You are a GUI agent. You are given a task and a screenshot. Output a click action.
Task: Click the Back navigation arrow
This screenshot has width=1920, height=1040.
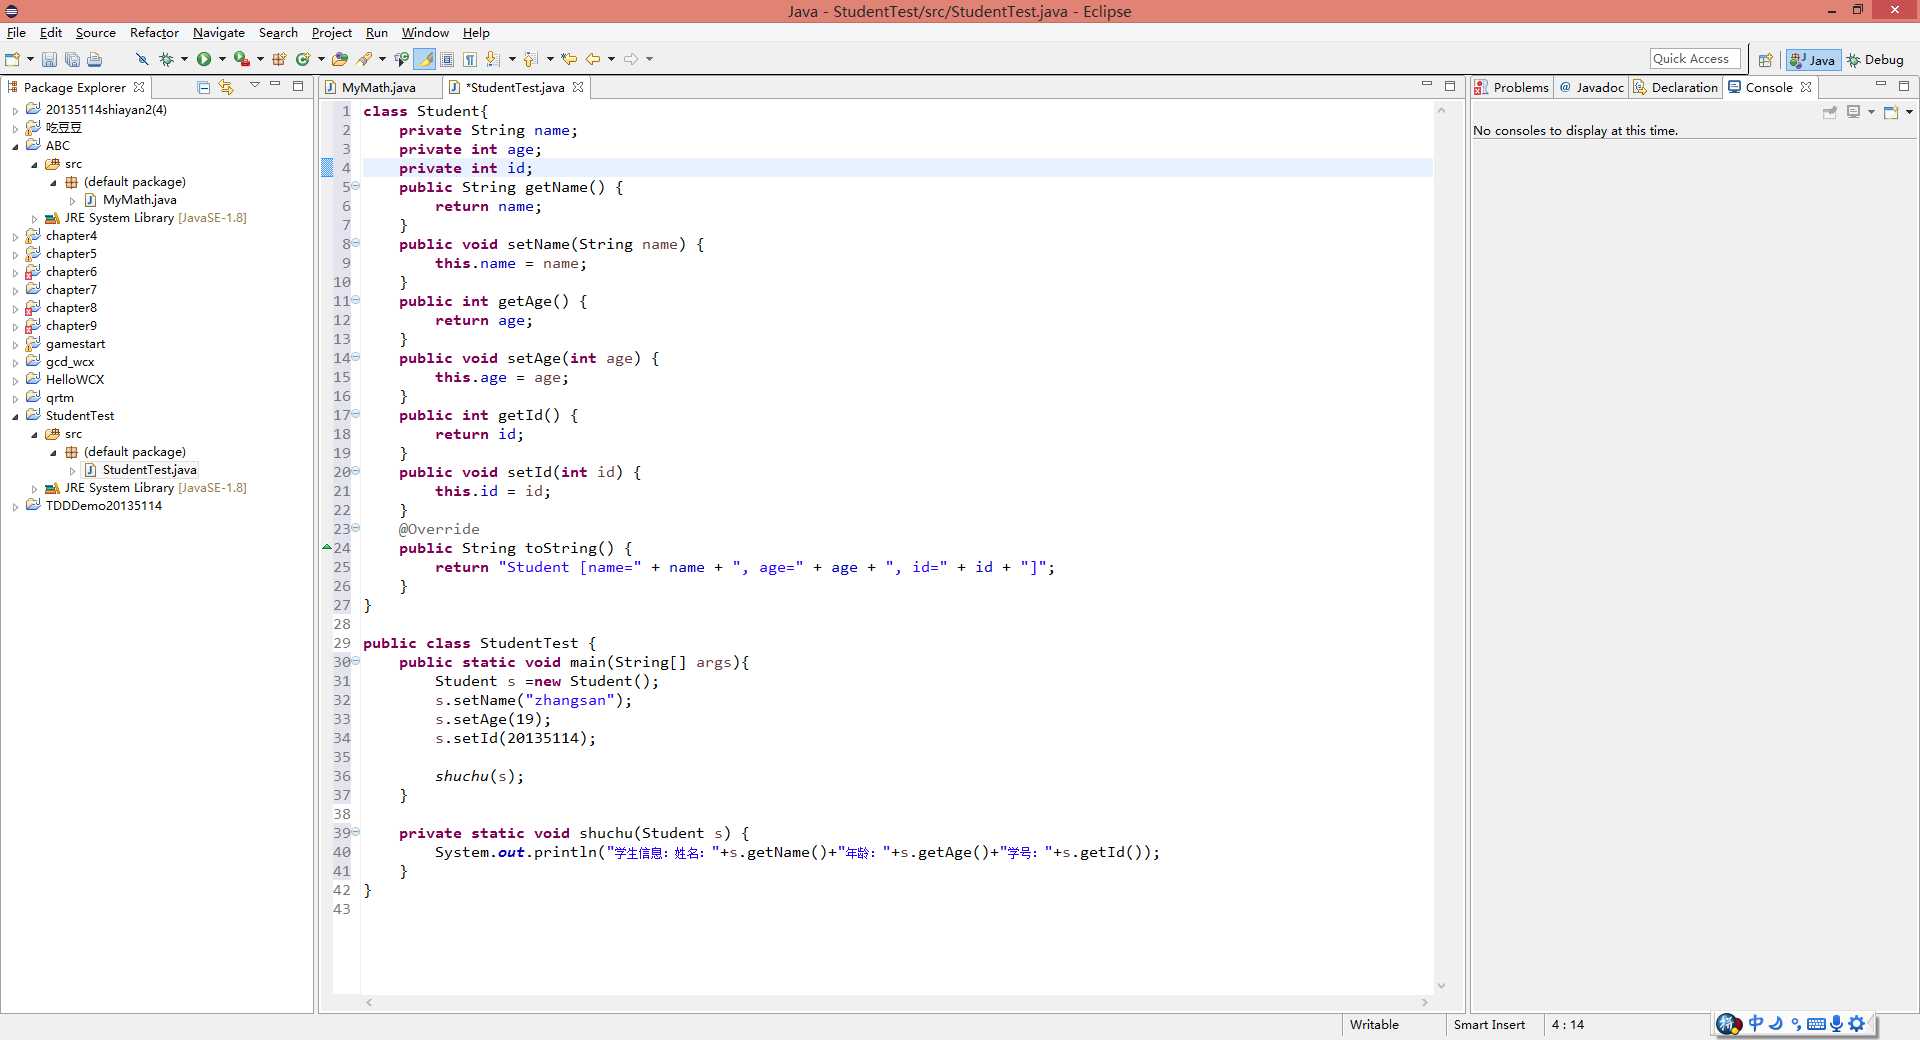point(593,60)
